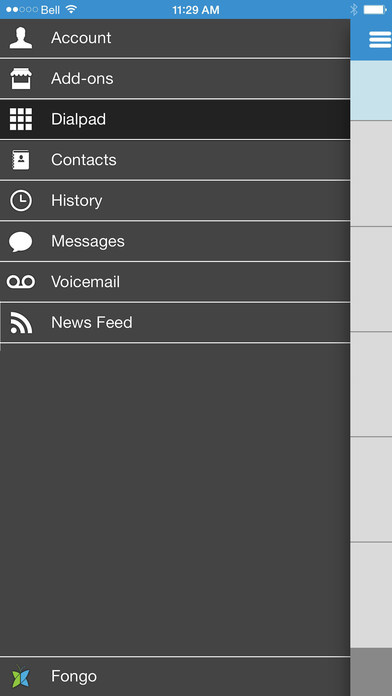
Task: Tap the Fongo label at the bottom
Action: point(74,676)
